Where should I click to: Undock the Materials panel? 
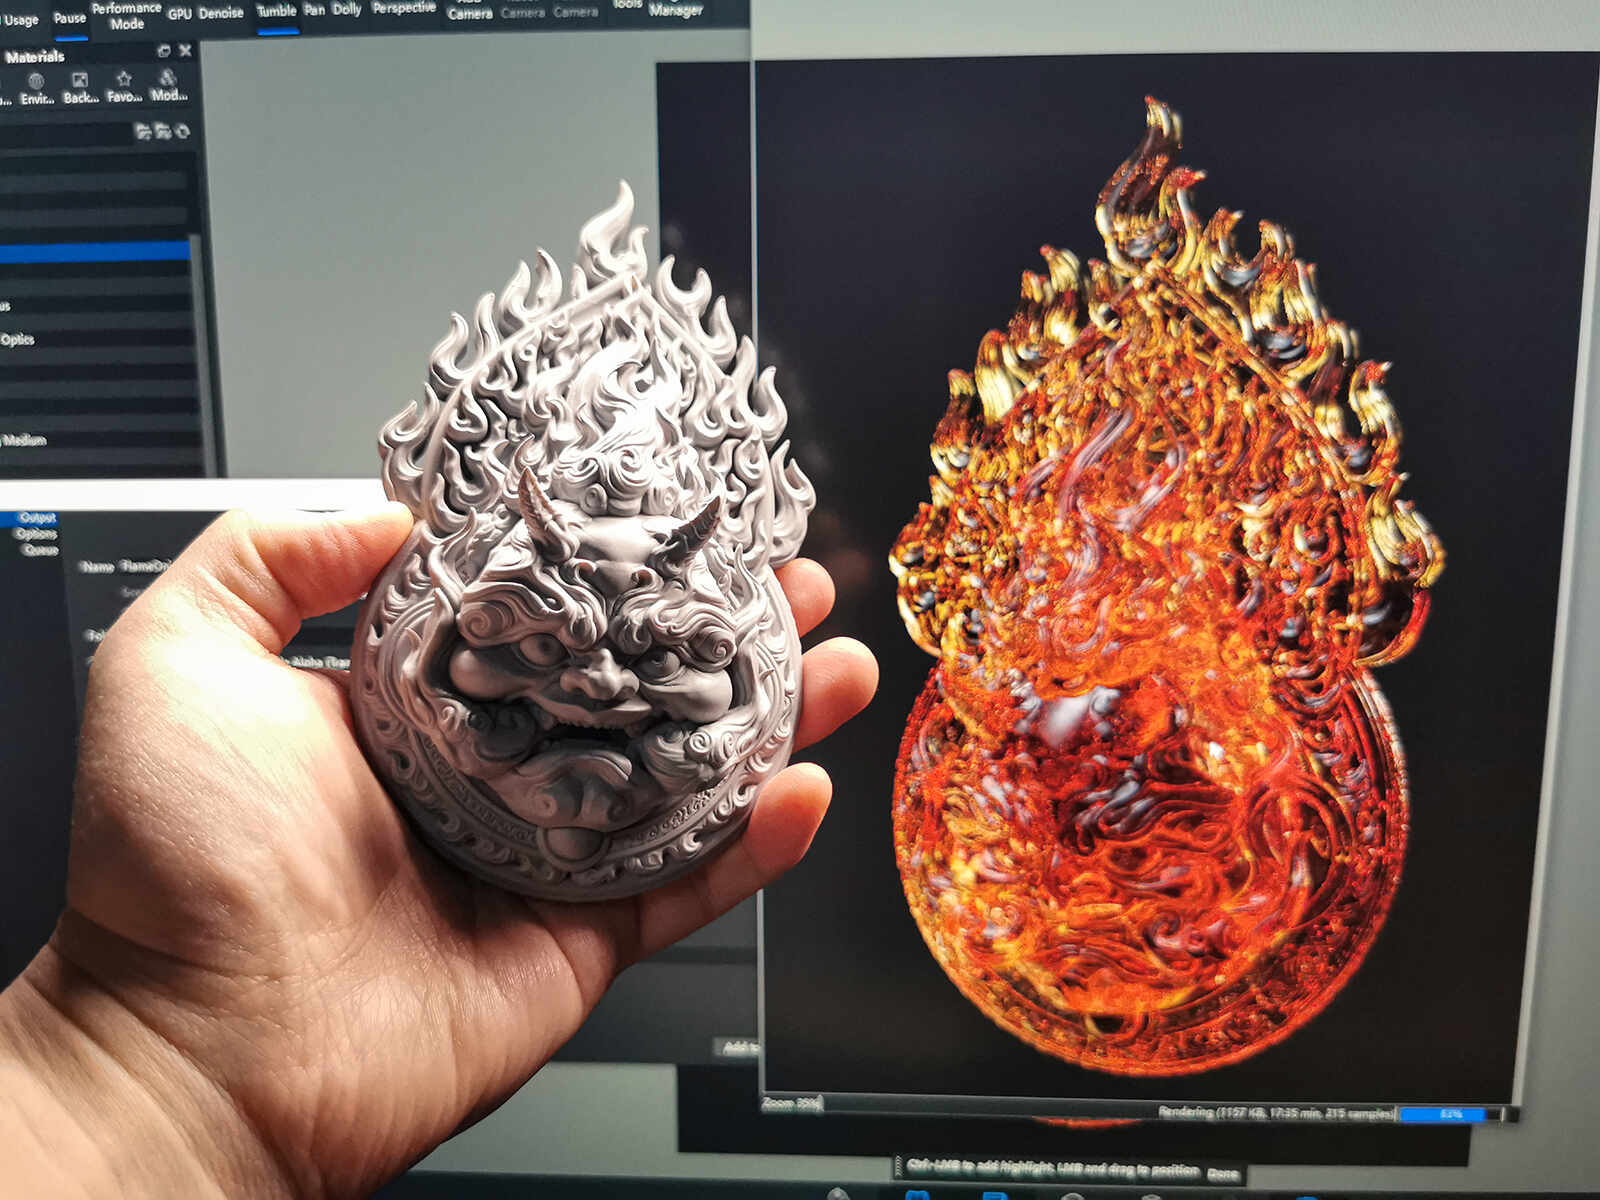[x=164, y=51]
